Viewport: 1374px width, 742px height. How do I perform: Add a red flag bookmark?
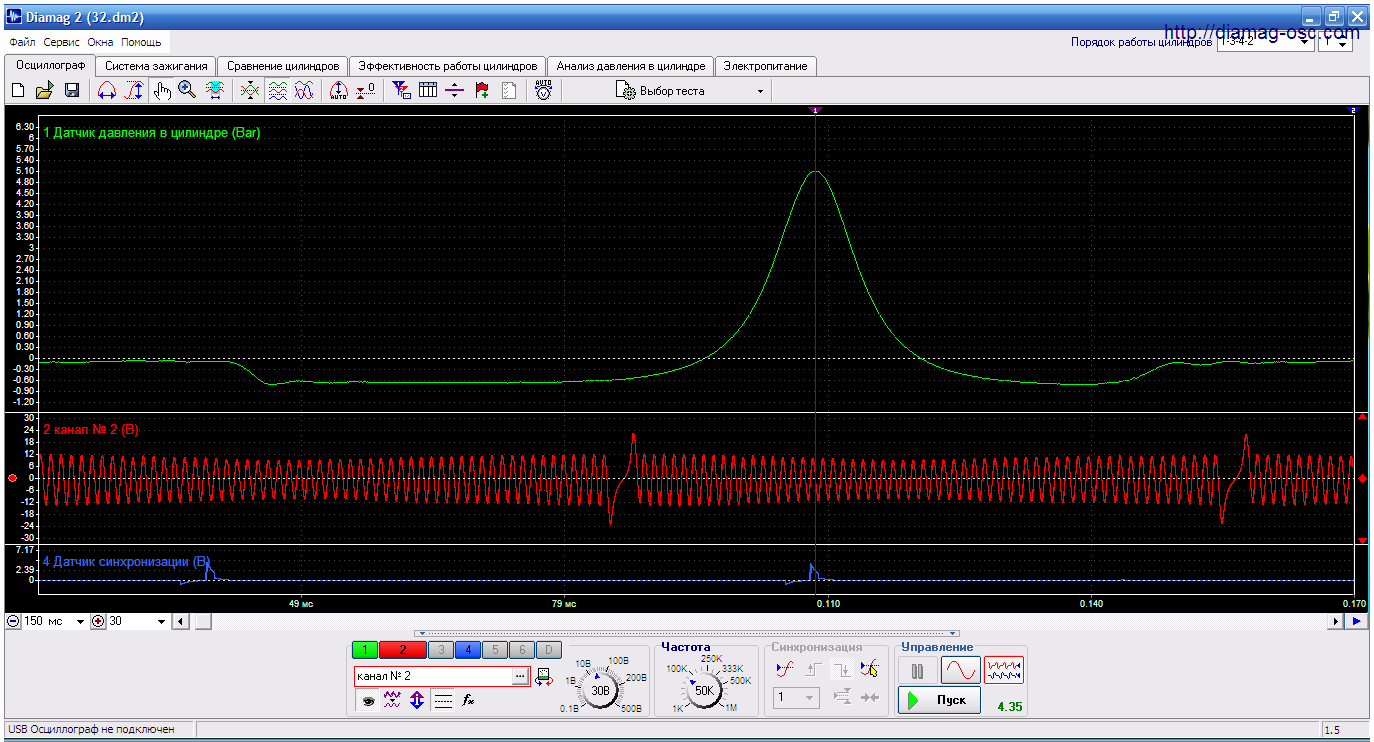tap(483, 91)
